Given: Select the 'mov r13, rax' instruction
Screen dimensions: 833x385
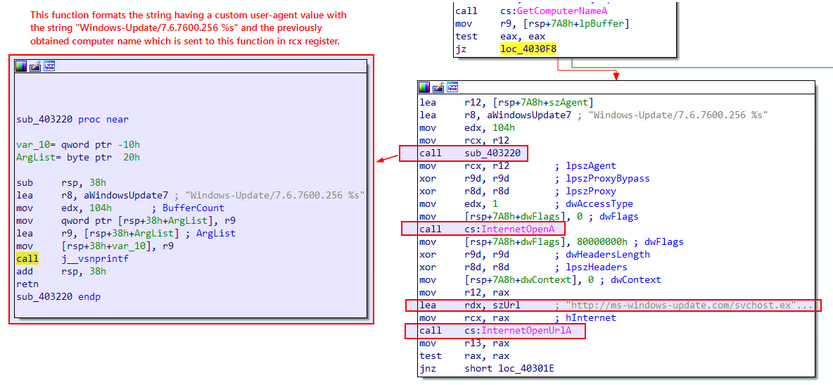Looking at the screenshot, I should tap(464, 344).
